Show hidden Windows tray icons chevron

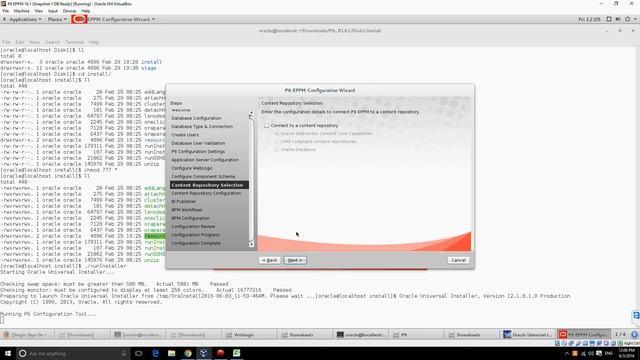coord(567,353)
